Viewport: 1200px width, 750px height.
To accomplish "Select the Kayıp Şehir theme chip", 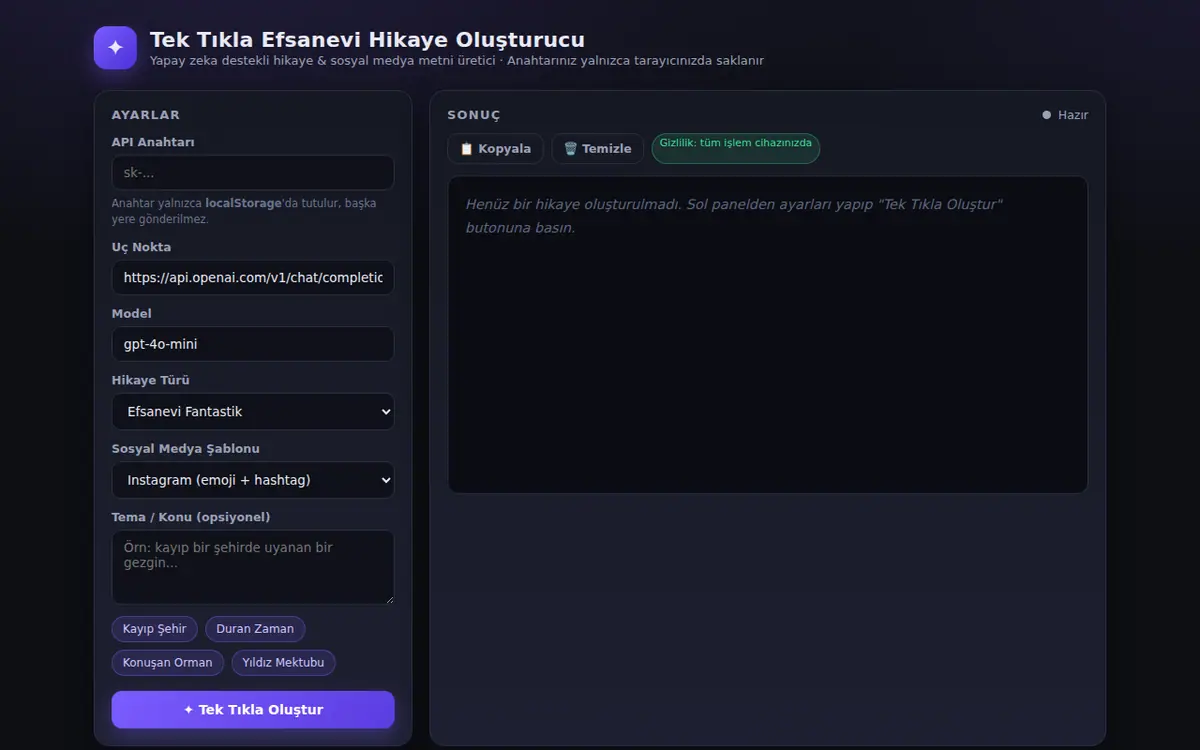I will (155, 629).
